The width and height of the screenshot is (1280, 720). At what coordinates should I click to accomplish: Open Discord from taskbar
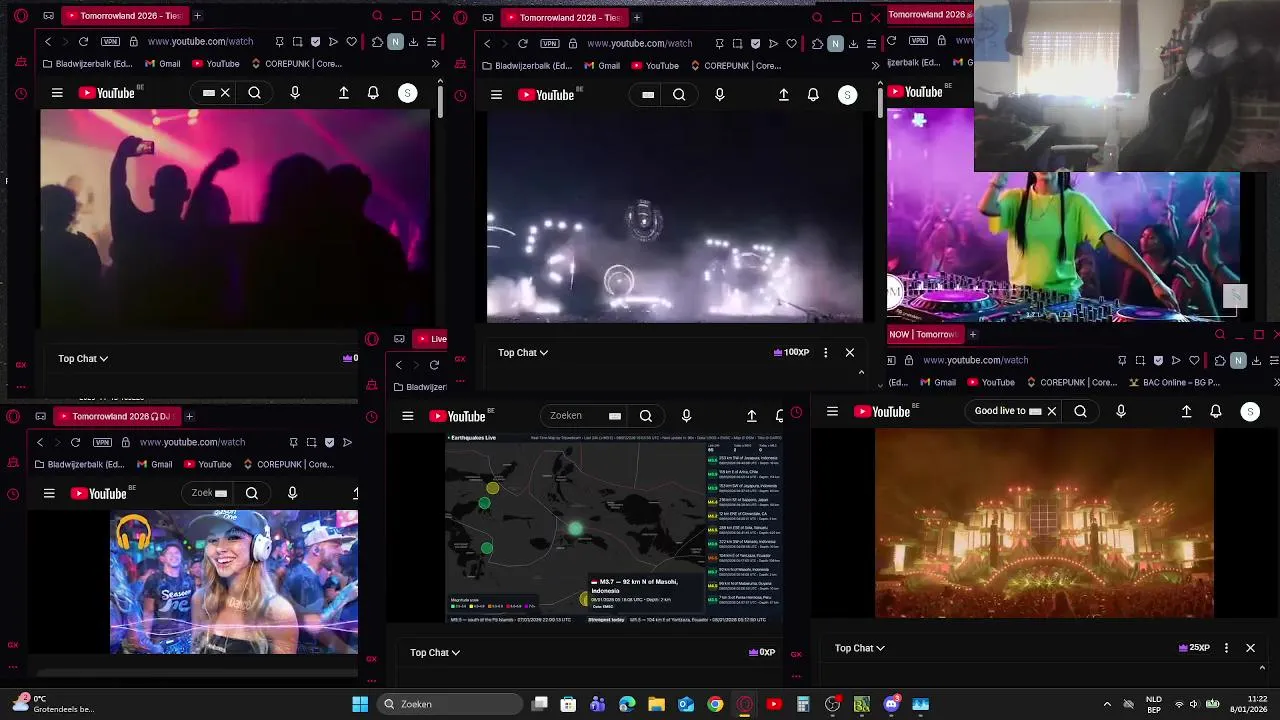pos(891,704)
